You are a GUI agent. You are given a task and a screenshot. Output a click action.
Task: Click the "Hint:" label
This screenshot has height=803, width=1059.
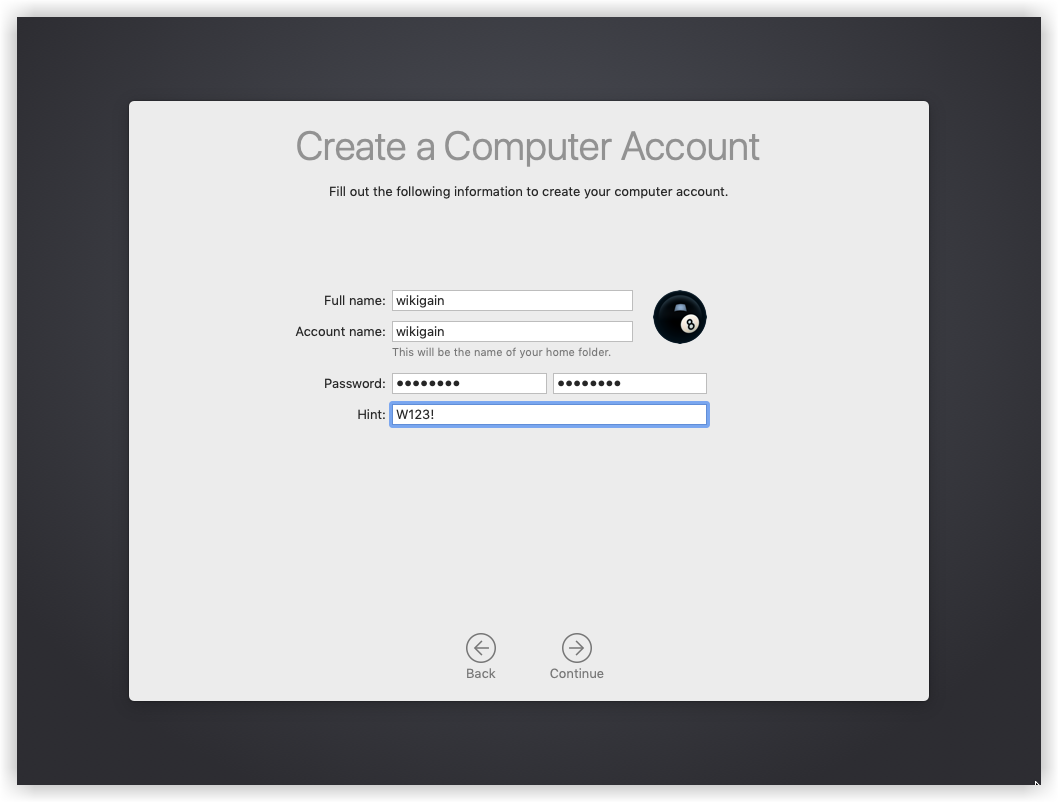click(x=371, y=415)
